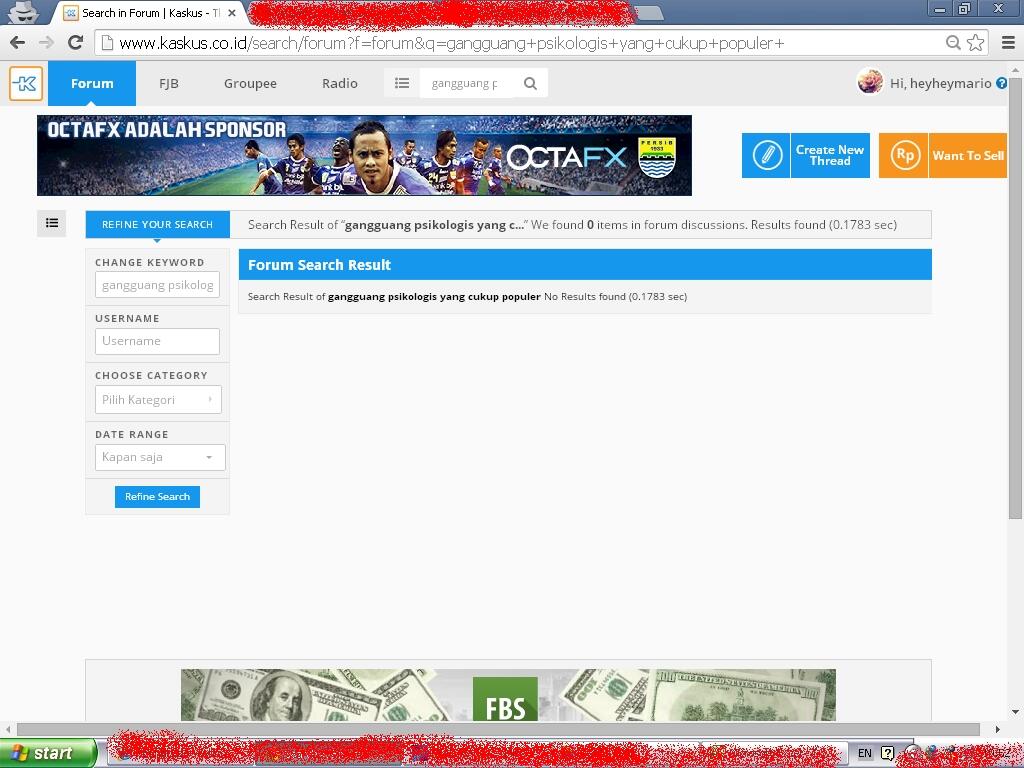
Task: Open the FJB section
Action: [x=168, y=84]
